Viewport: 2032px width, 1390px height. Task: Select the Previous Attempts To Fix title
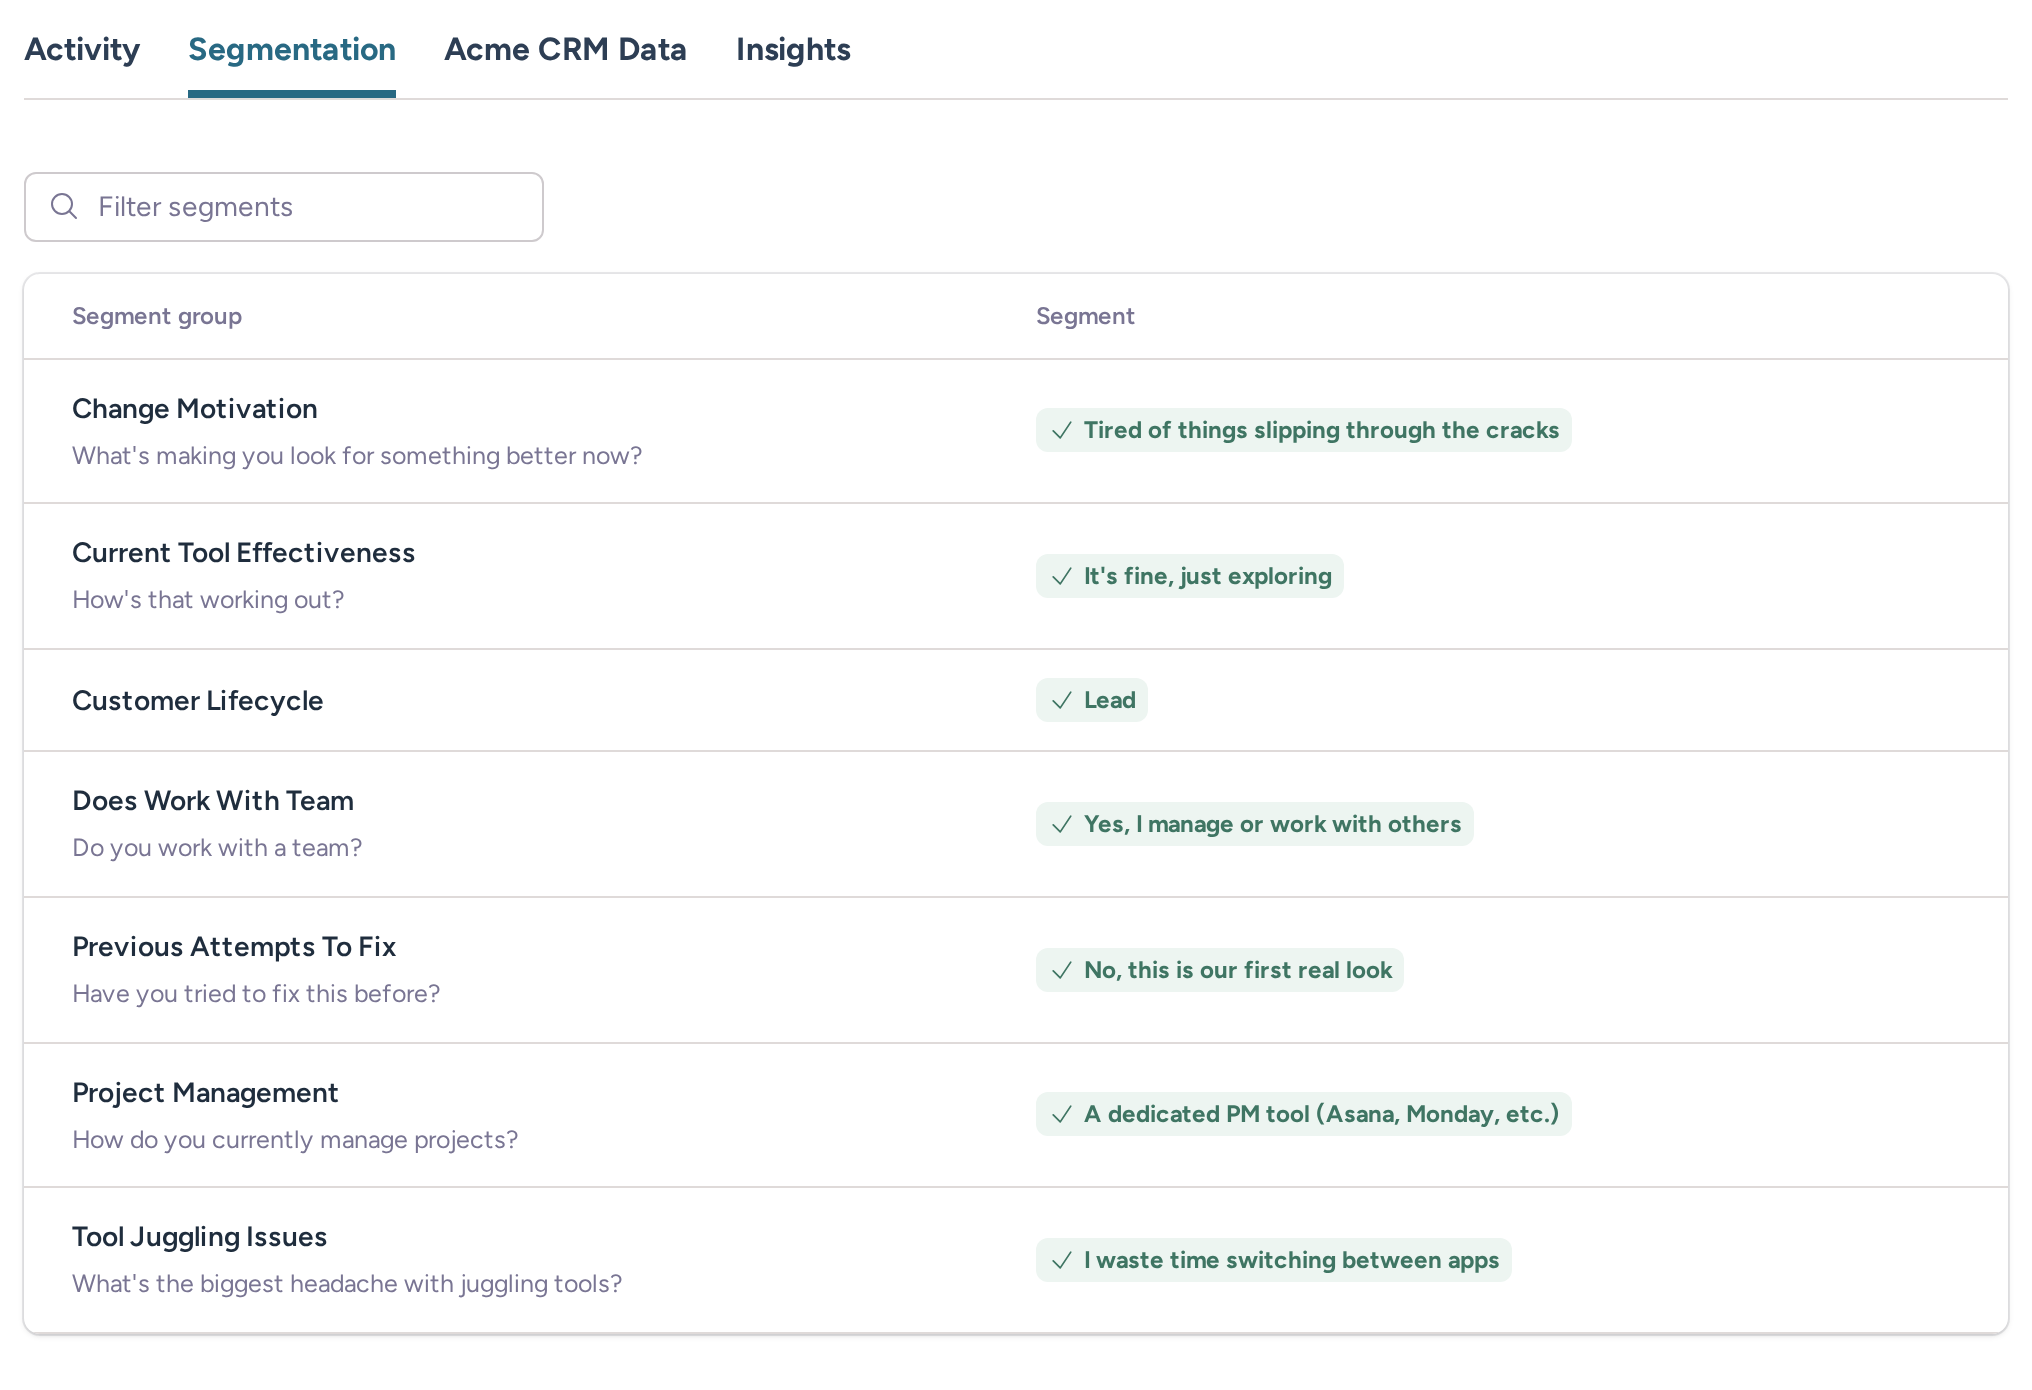[234, 946]
